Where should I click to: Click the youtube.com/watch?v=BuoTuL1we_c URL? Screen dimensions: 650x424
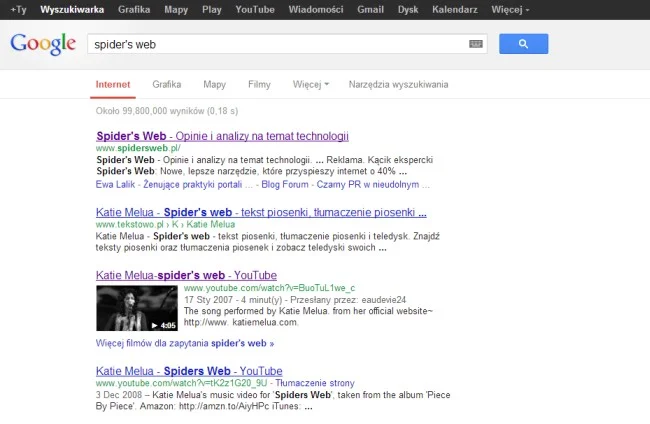(269, 288)
